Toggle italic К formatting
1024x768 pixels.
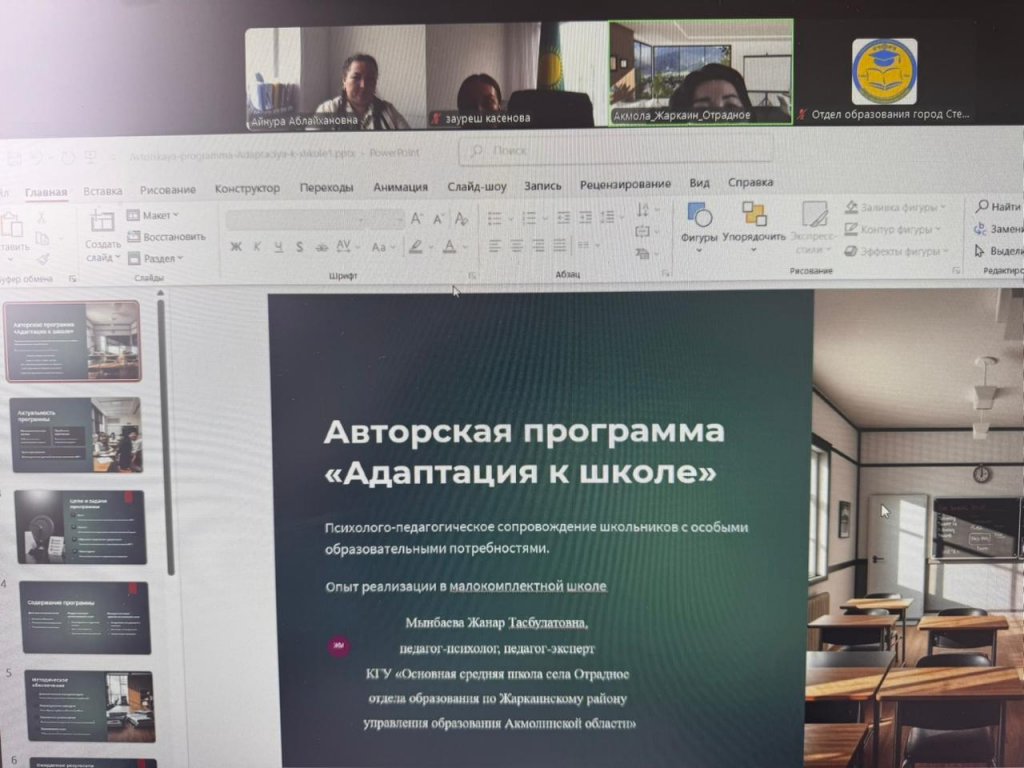click(x=257, y=247)
